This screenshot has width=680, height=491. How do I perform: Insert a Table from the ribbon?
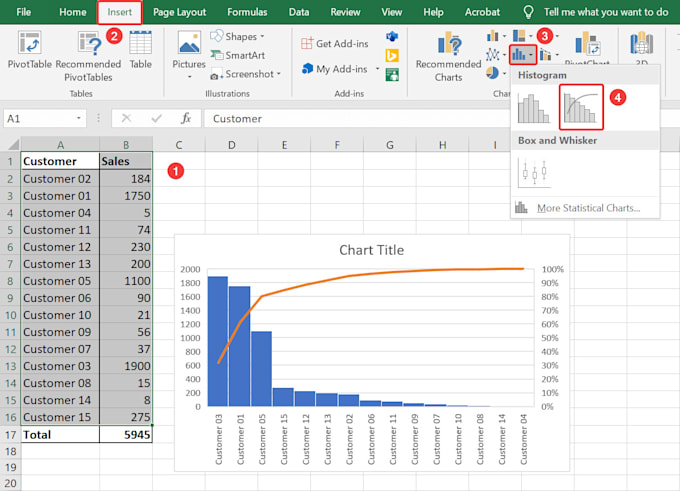tap(140, 46)
